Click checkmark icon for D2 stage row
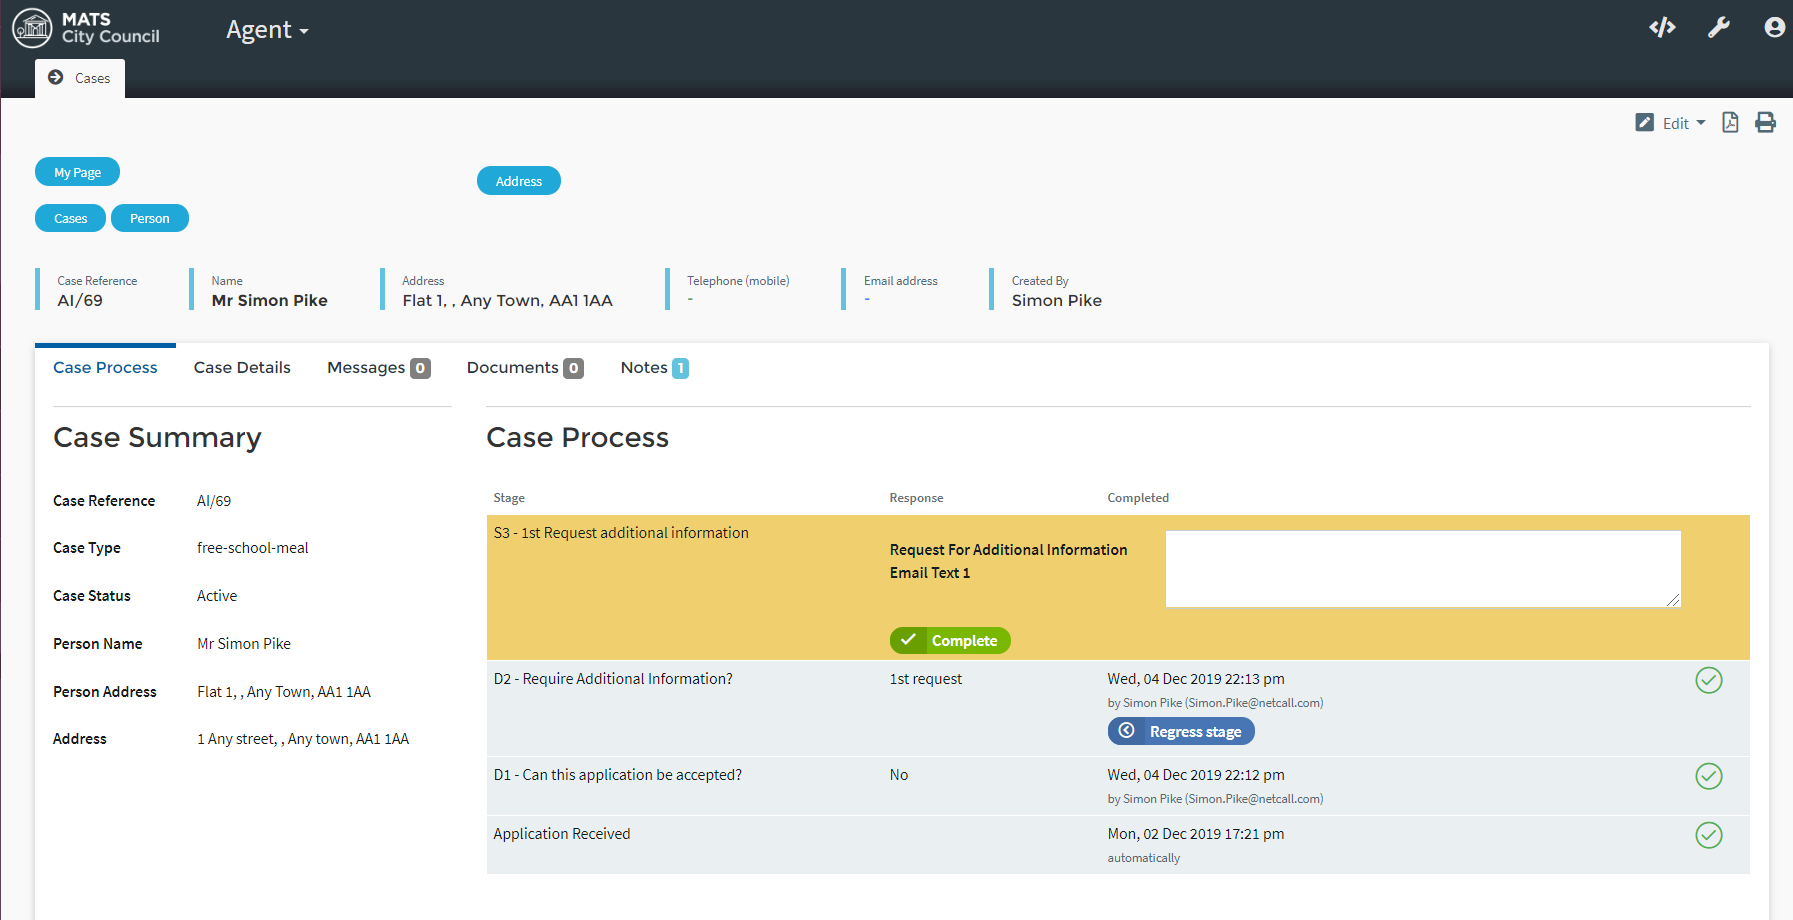Image resolution: width=1793 pixels, height=920 pixels. (x=1708, y=681)
